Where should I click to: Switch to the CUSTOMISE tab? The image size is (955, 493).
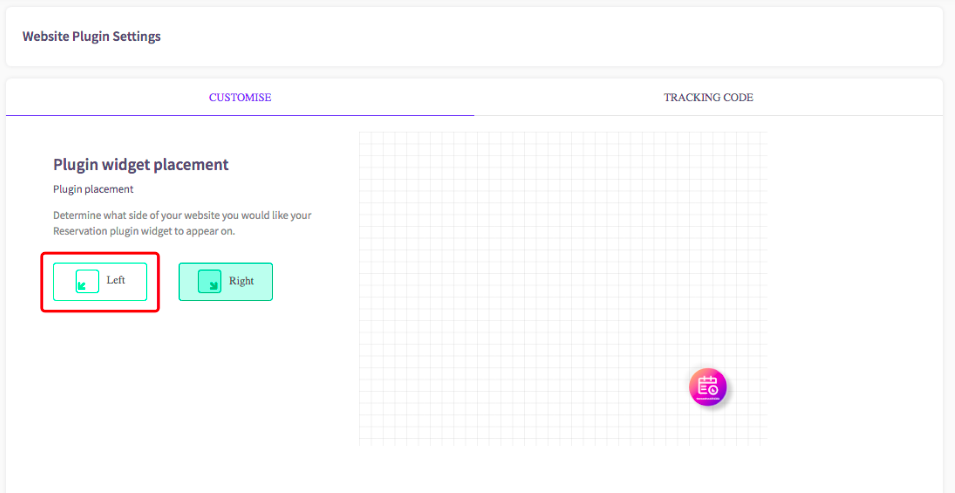click(240, 98)
